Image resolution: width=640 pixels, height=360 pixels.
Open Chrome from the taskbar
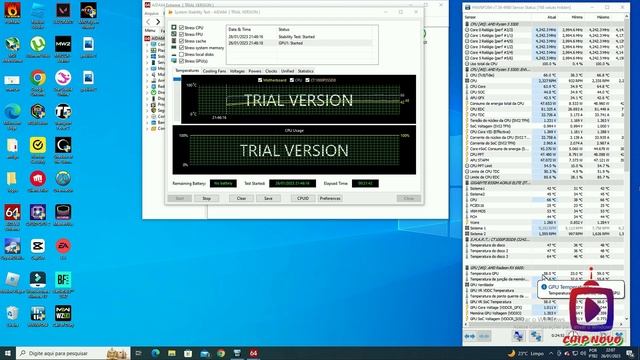pos(221,353)
